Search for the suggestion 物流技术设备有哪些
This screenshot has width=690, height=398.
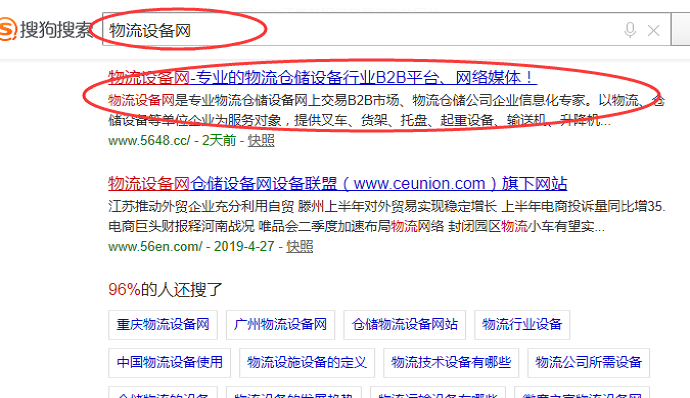[x=451, y=363]
